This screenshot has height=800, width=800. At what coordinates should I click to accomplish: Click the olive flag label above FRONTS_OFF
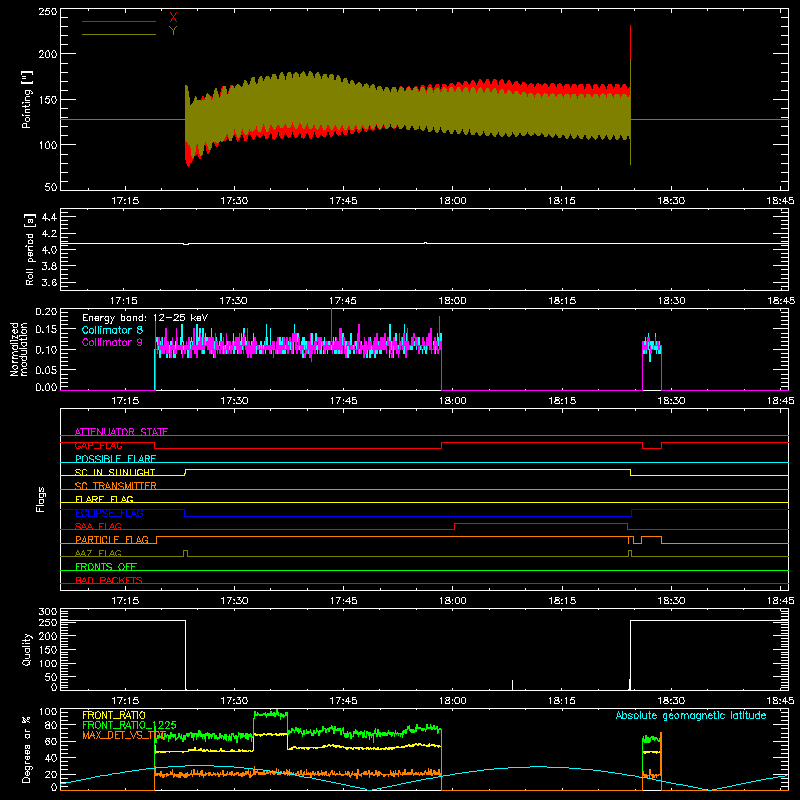pyautogui.click(x=98, y=553)
